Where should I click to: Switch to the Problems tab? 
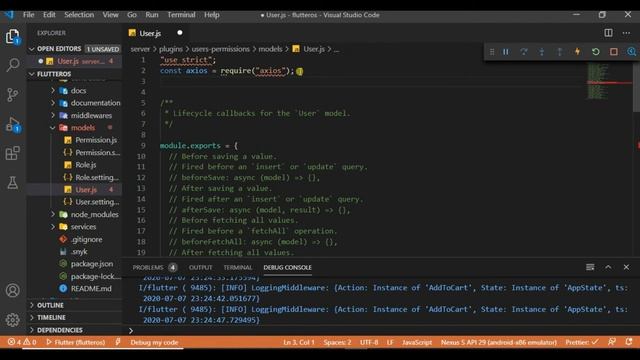click(154, 267)
